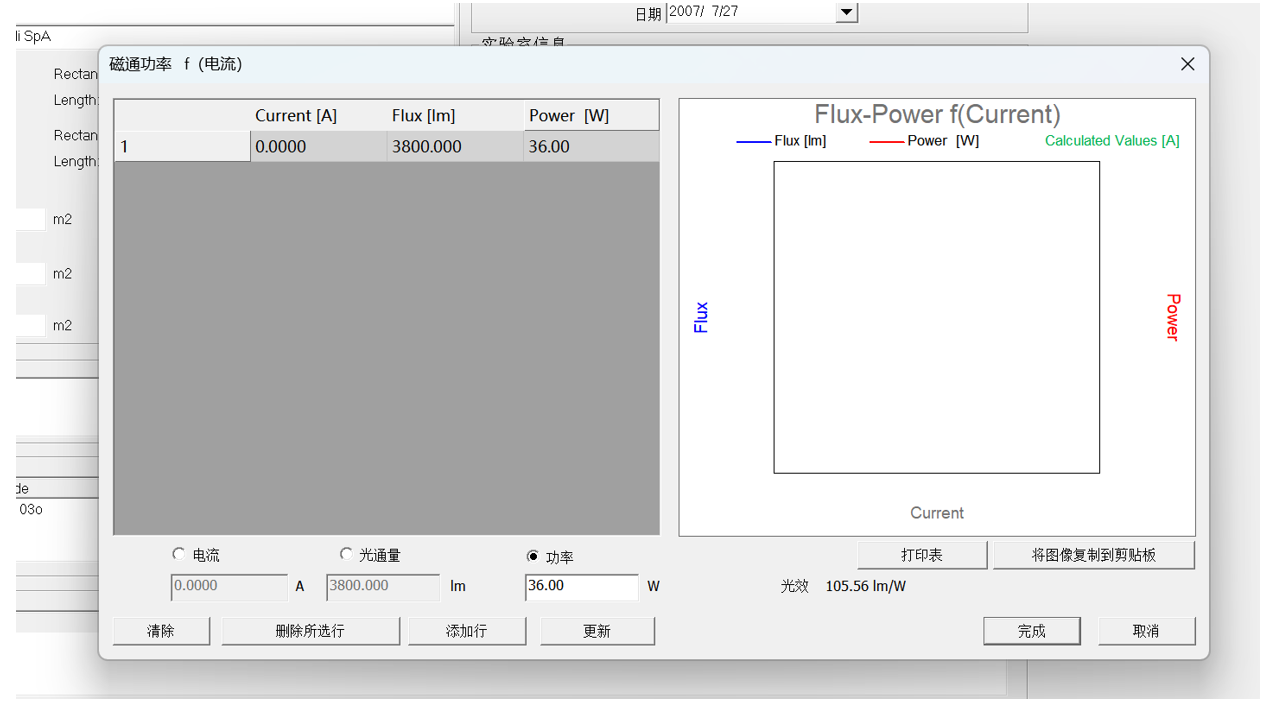This screenshot has height=701, width=1264.
Task: Click the 清除 button
Action: pyautogui.click(x=161, y=631)
